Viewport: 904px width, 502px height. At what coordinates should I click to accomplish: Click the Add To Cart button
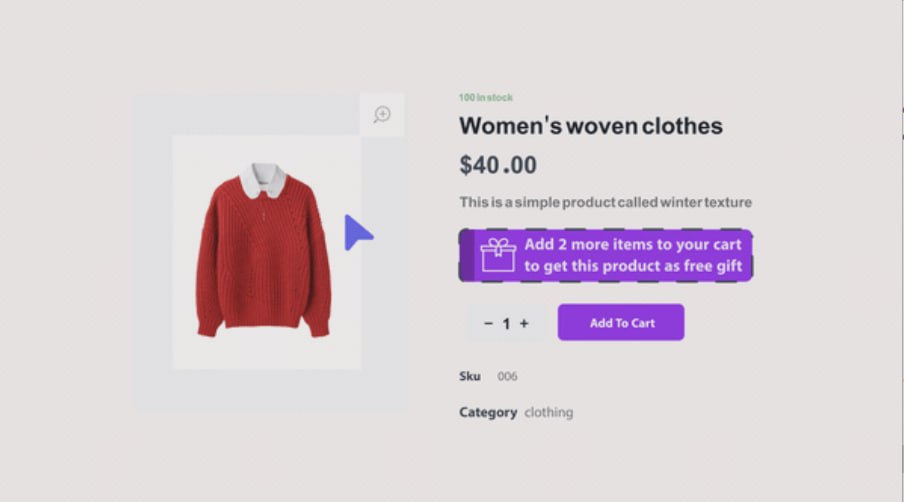pos(621,322)
